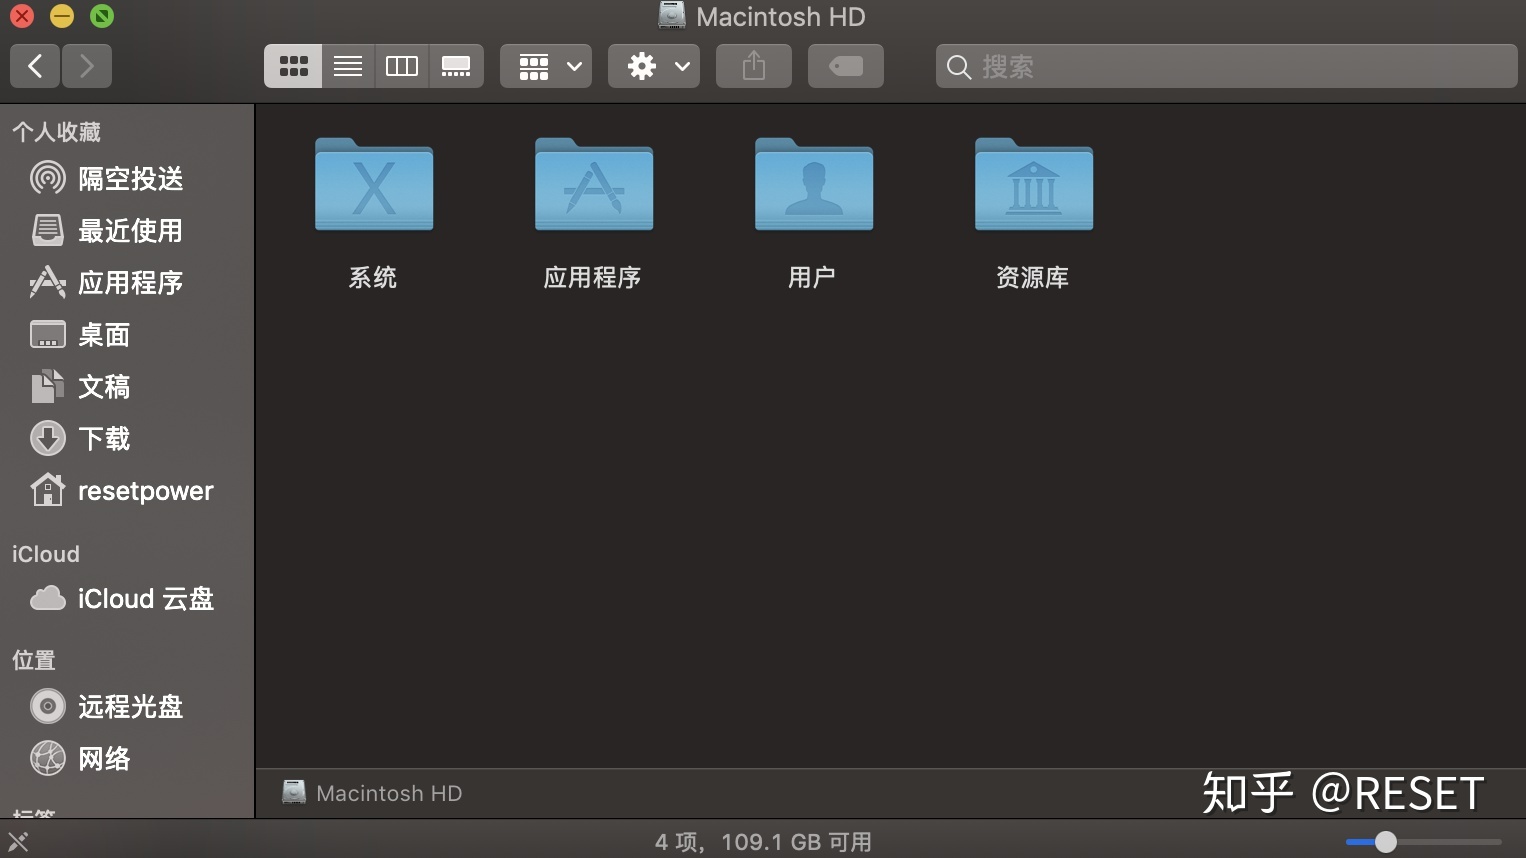This screenshot has width=1526, height=858.
Task: Go forward with the right chevron button
Action: coord(87,66)
